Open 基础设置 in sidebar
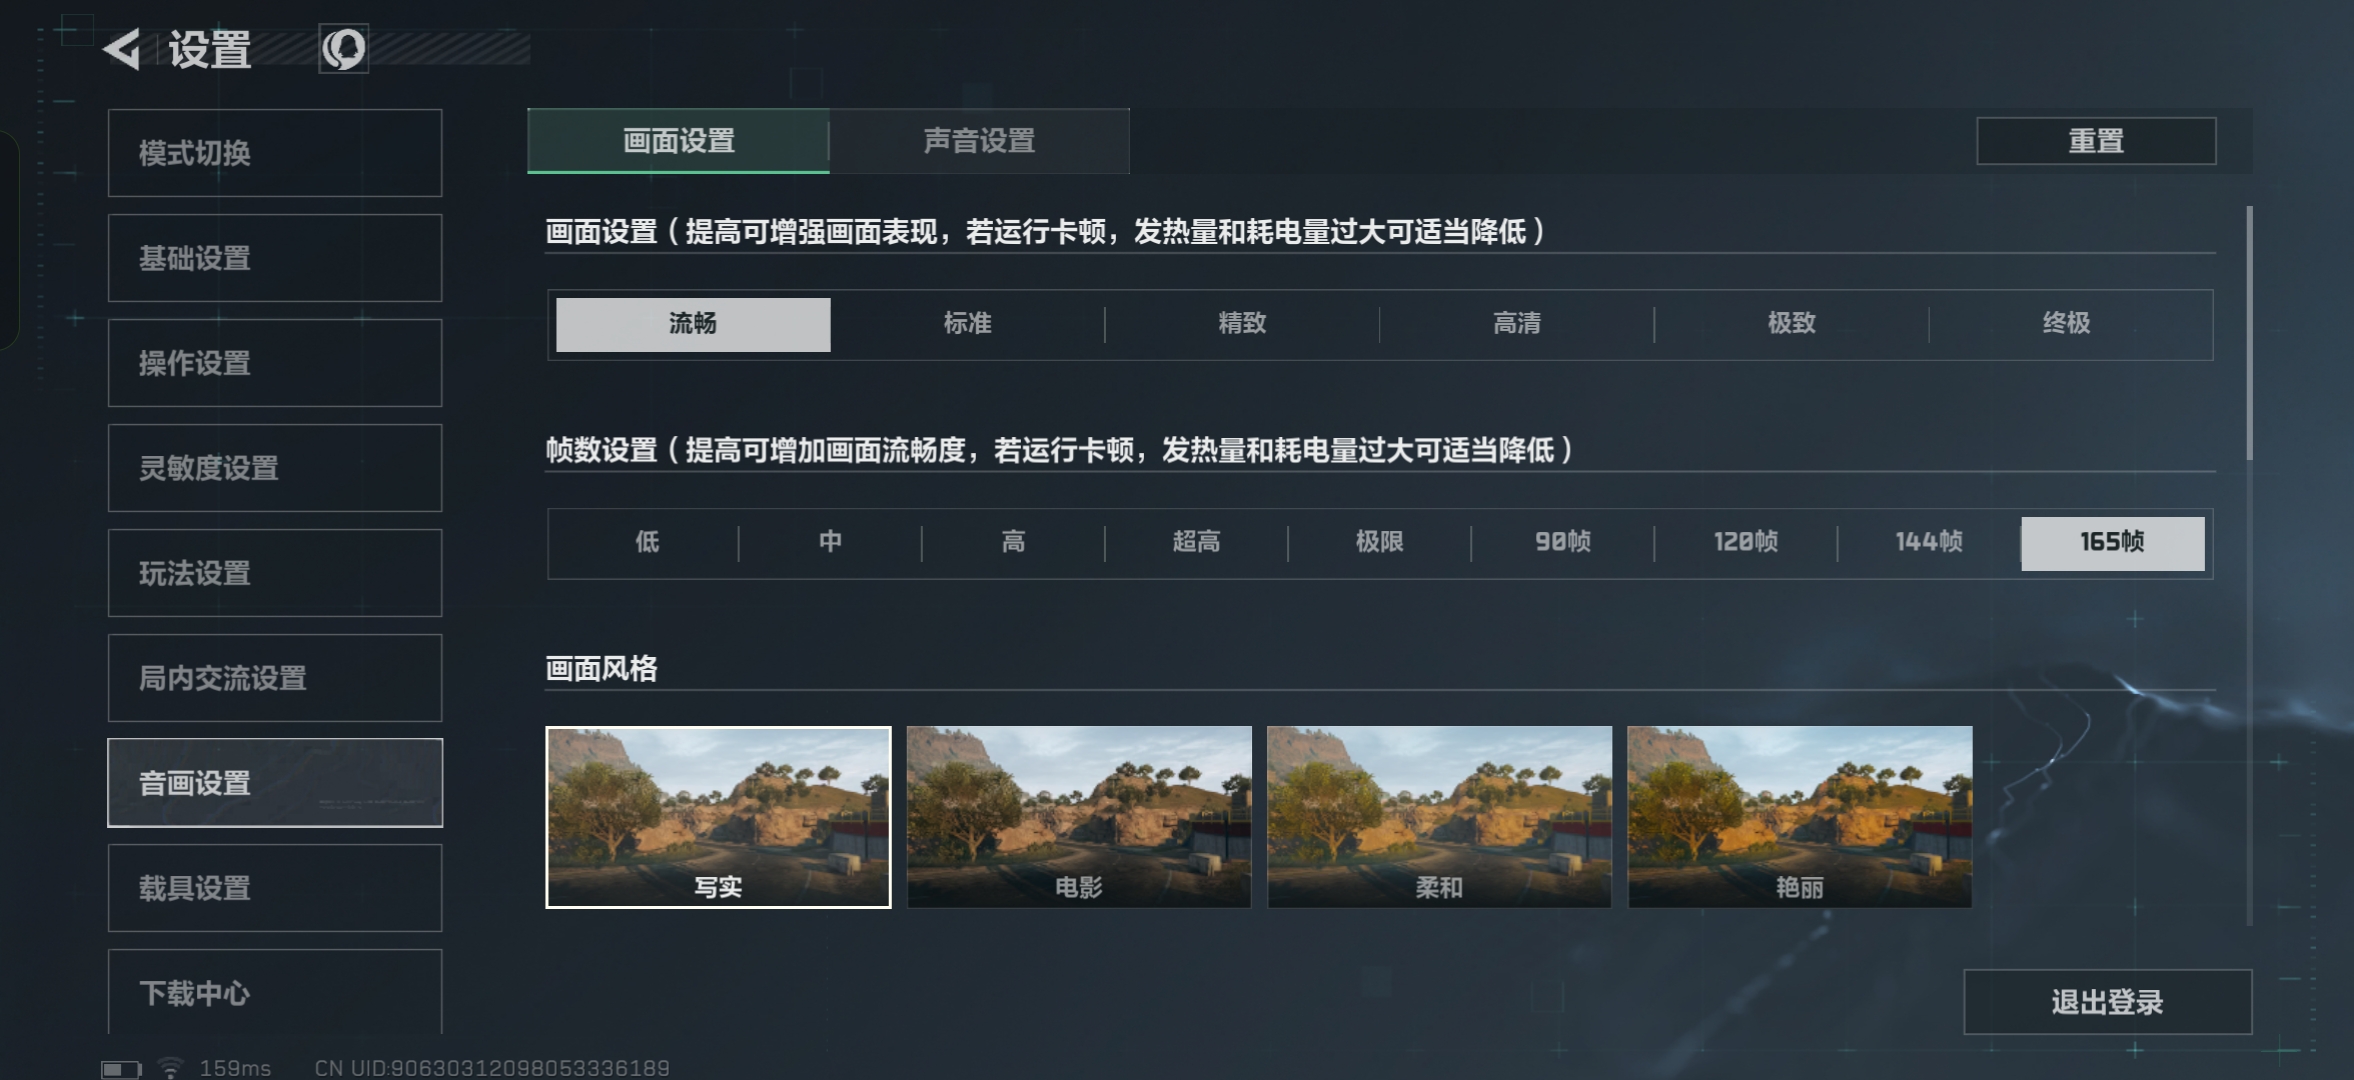Screen dimensions: 2354x1080 click(x=275, y=258)
